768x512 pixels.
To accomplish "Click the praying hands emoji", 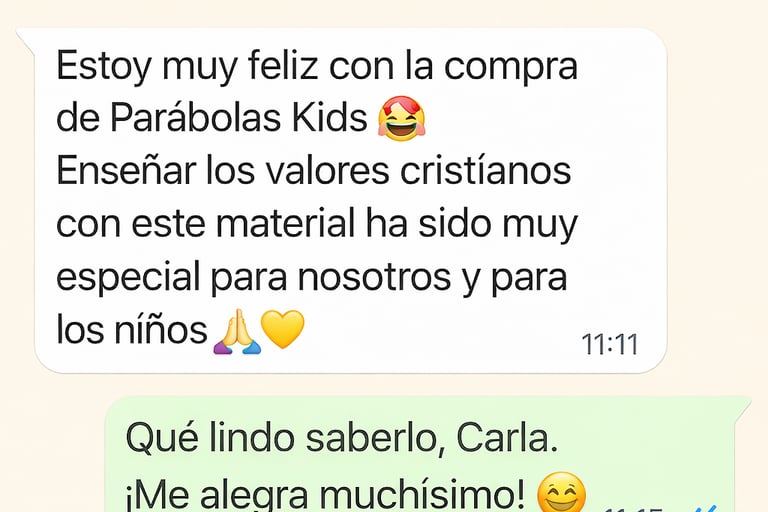I will [x=237, y=331].
